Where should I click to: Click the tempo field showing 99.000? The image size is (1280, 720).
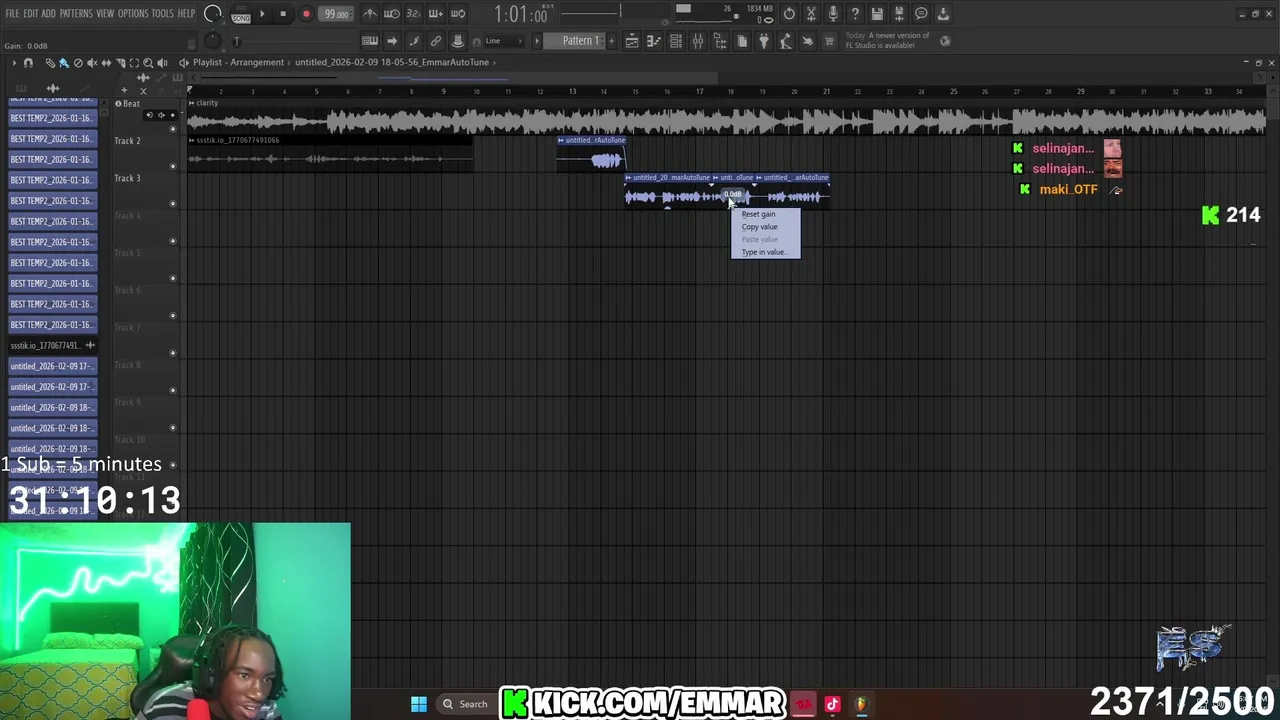tap(336, 14)
